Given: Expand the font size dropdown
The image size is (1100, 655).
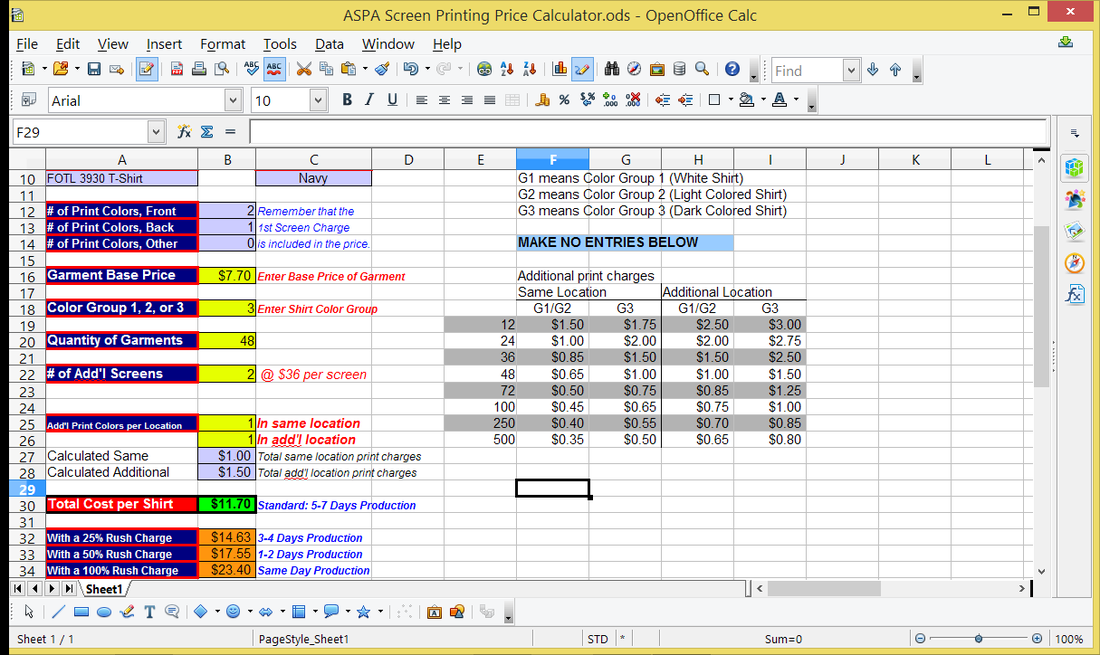Looking at the screenshot, I should 318,100.
